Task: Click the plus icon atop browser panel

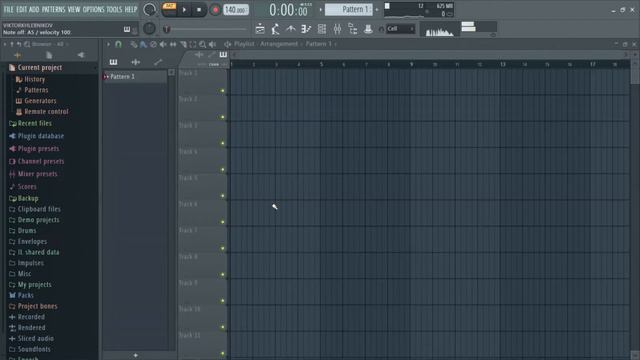Action: [18, 55]
